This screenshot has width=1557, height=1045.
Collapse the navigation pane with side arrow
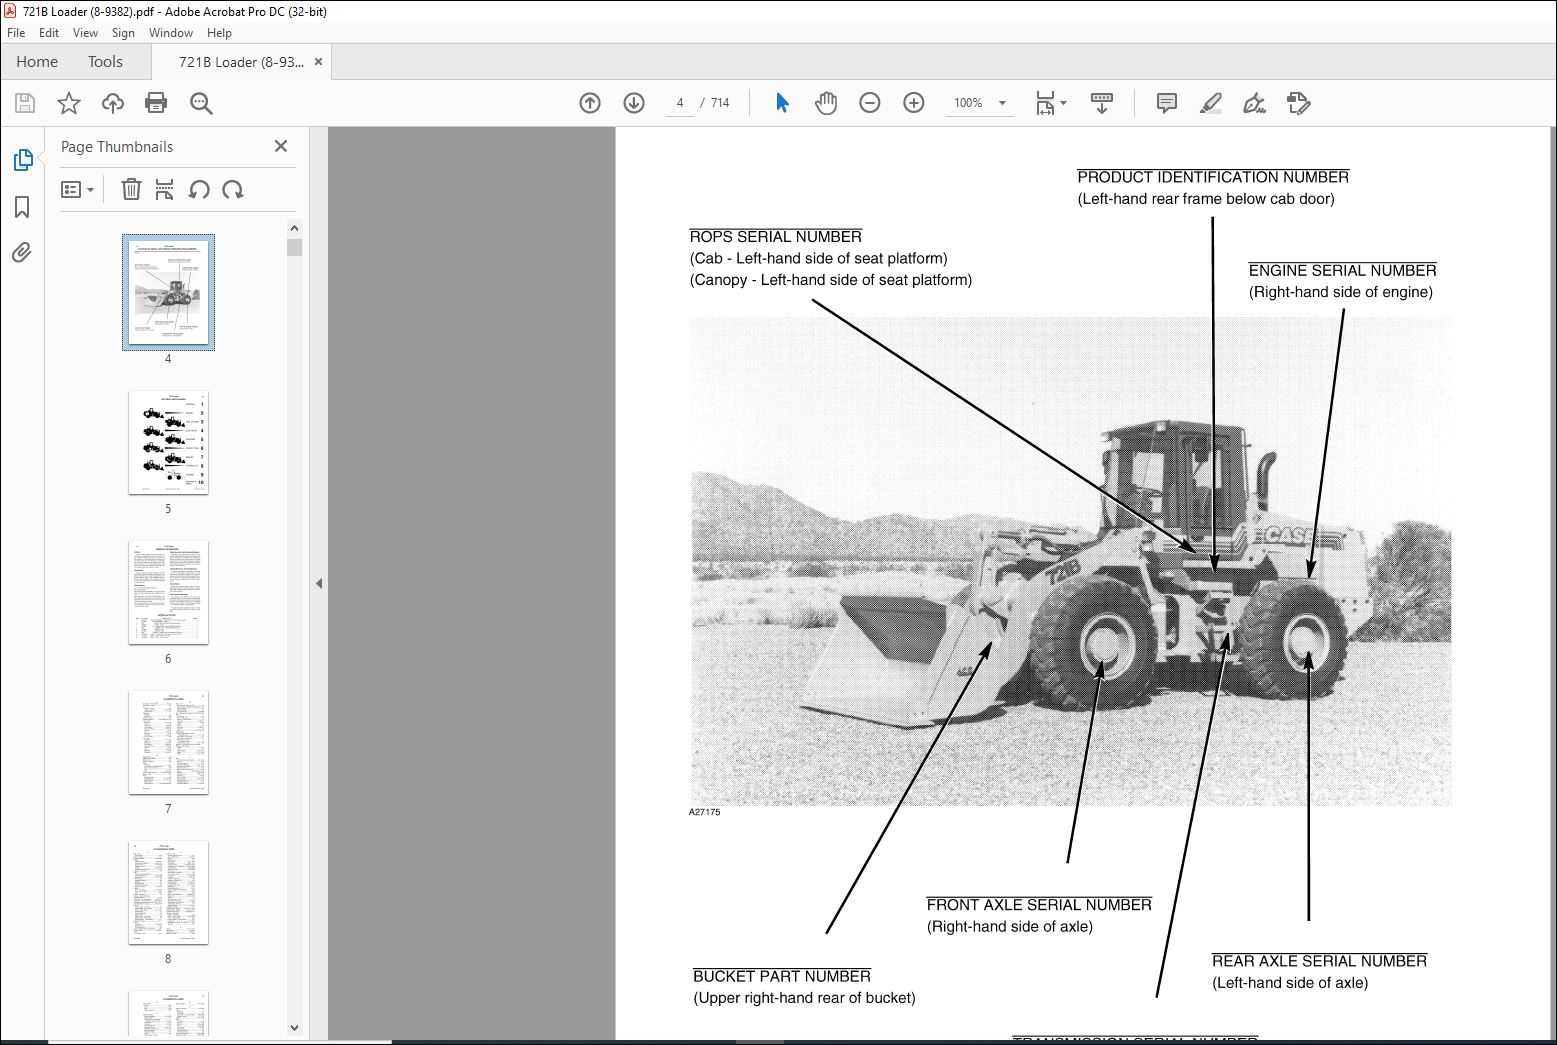(319, 583)
